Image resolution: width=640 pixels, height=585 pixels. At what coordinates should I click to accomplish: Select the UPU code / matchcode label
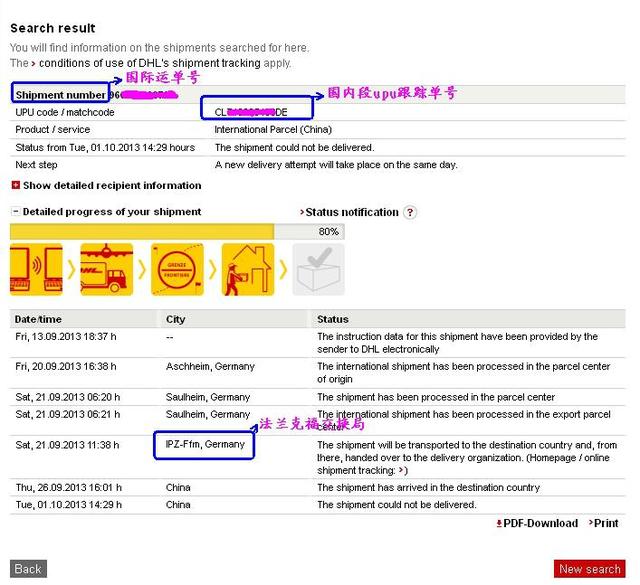[x=65, y=112]
